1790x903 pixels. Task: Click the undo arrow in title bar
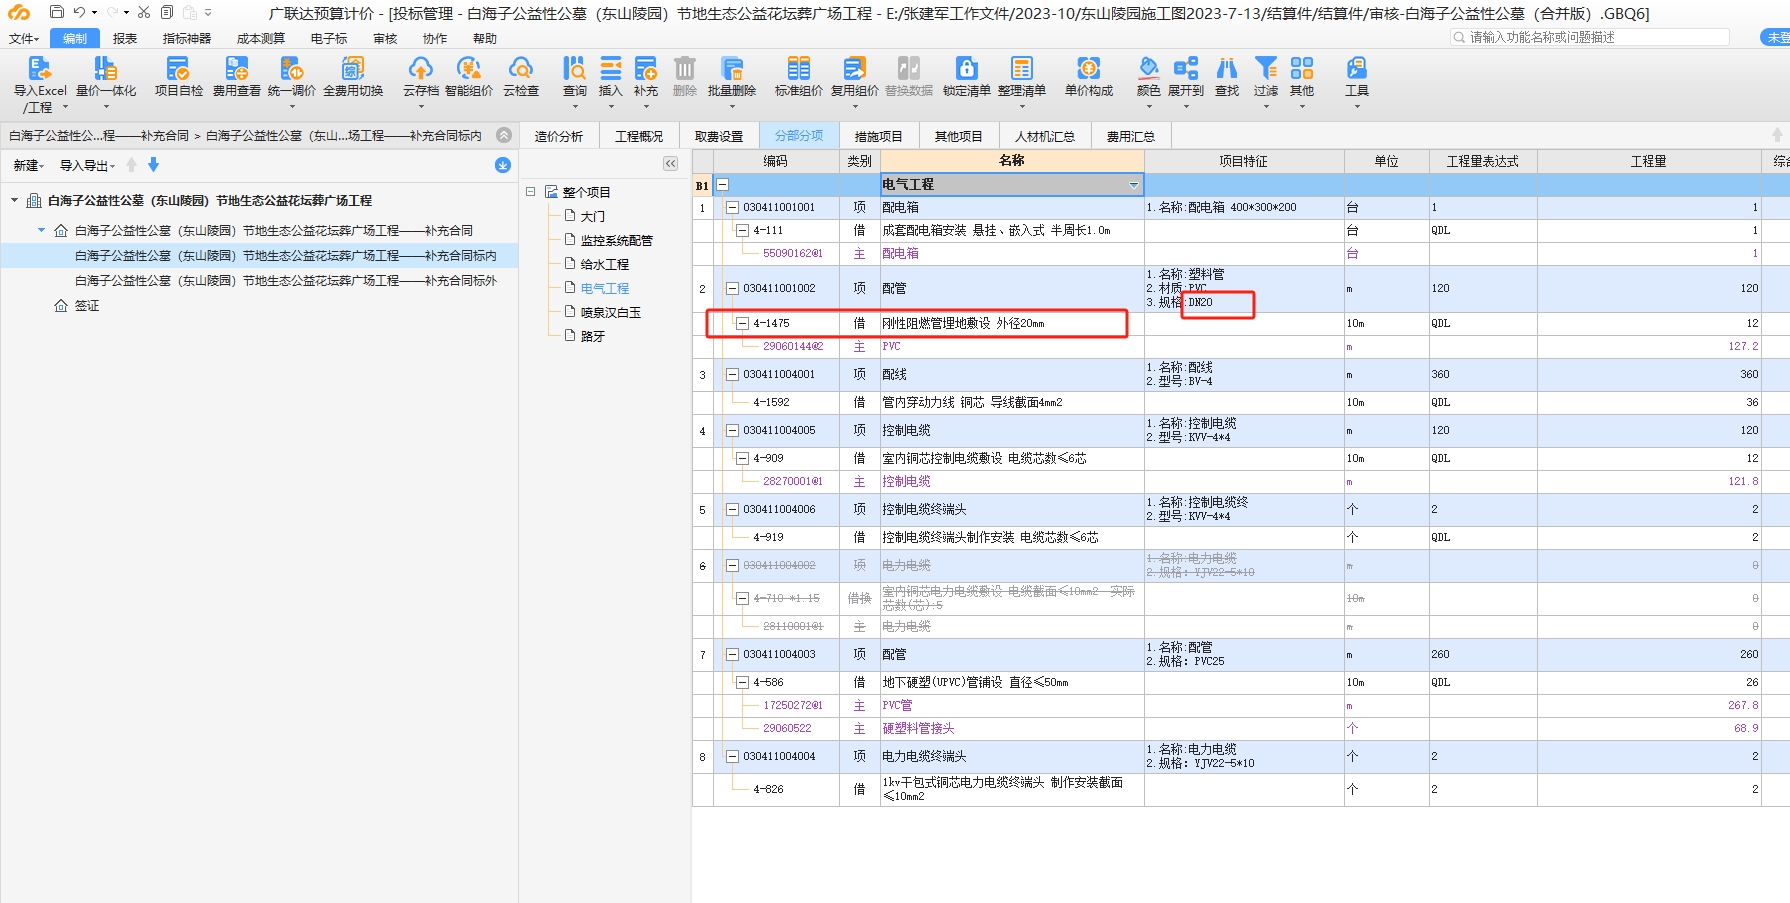point(79,13)
